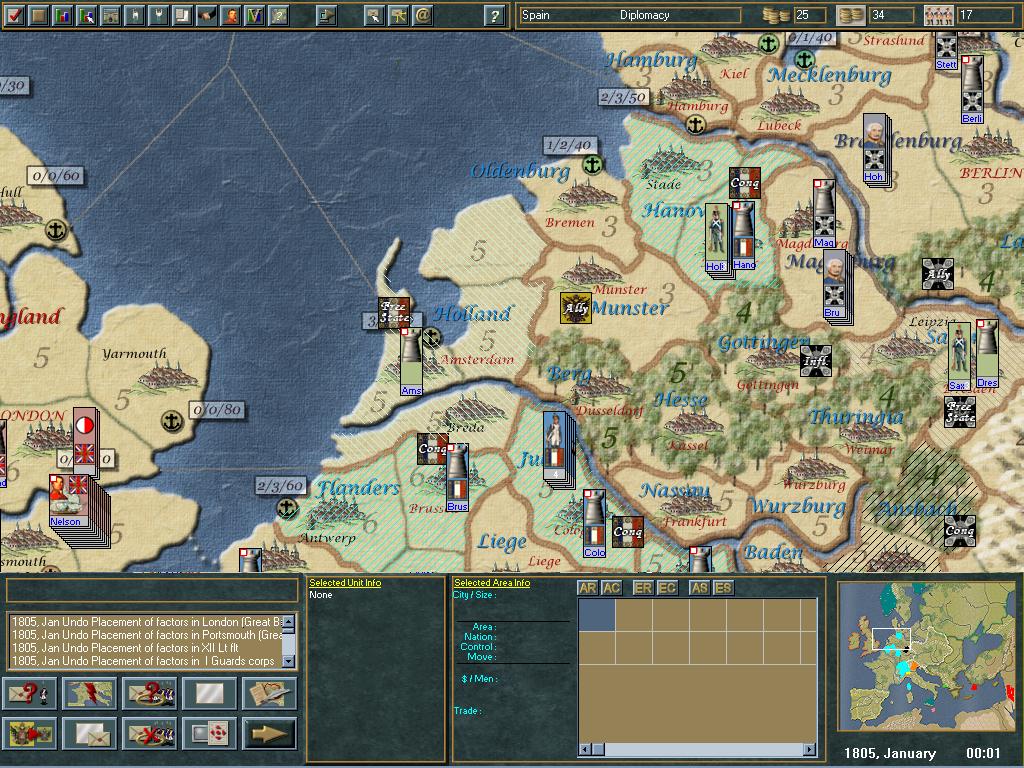This screenshot has width=1024, height=768.
Task: Select the Sax corps counter
Action: 959,357
